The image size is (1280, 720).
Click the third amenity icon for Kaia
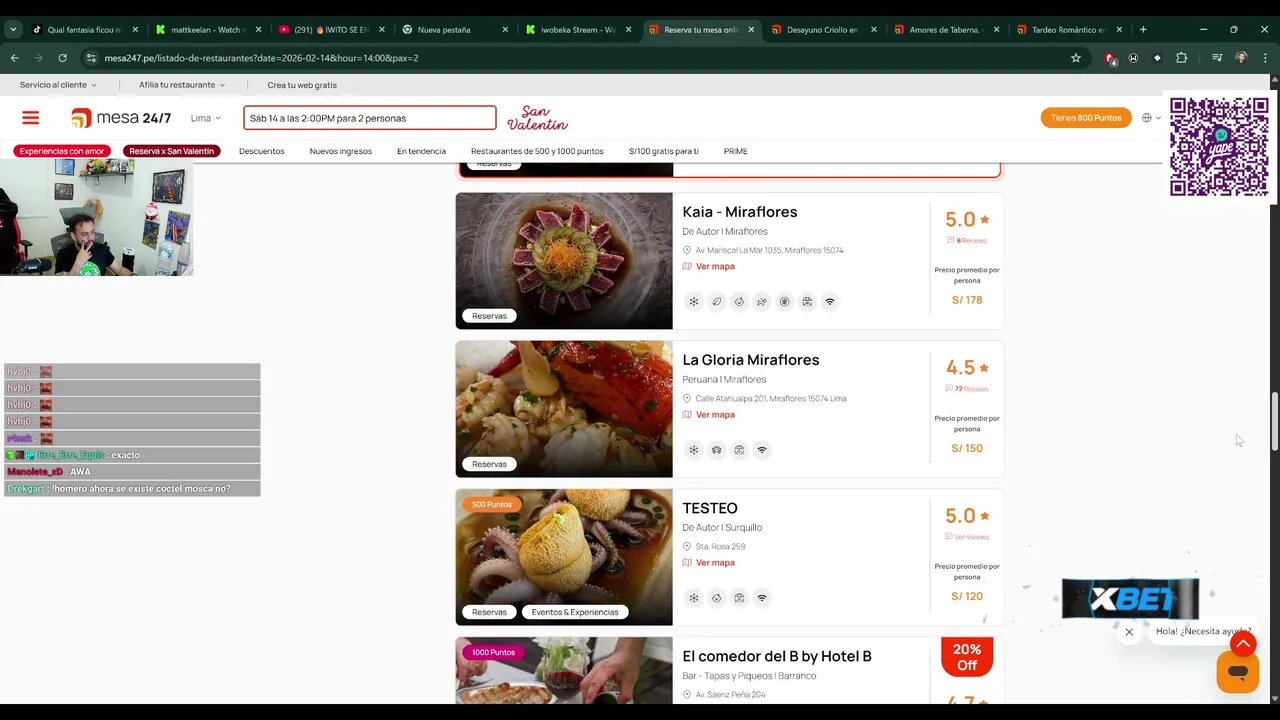pos(739,301)
